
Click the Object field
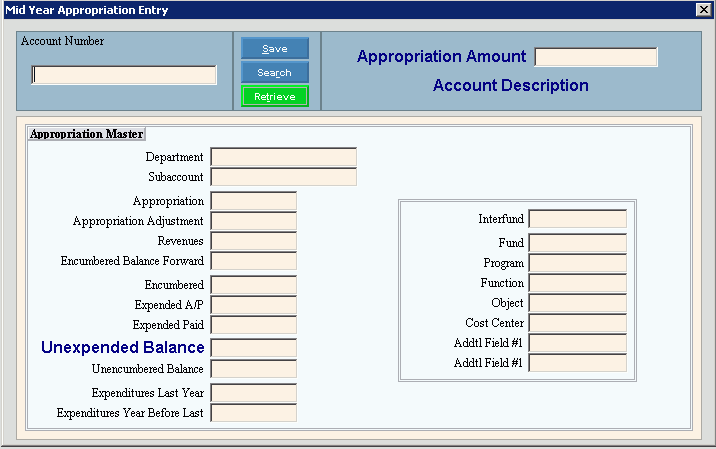(x=578, y=303)
